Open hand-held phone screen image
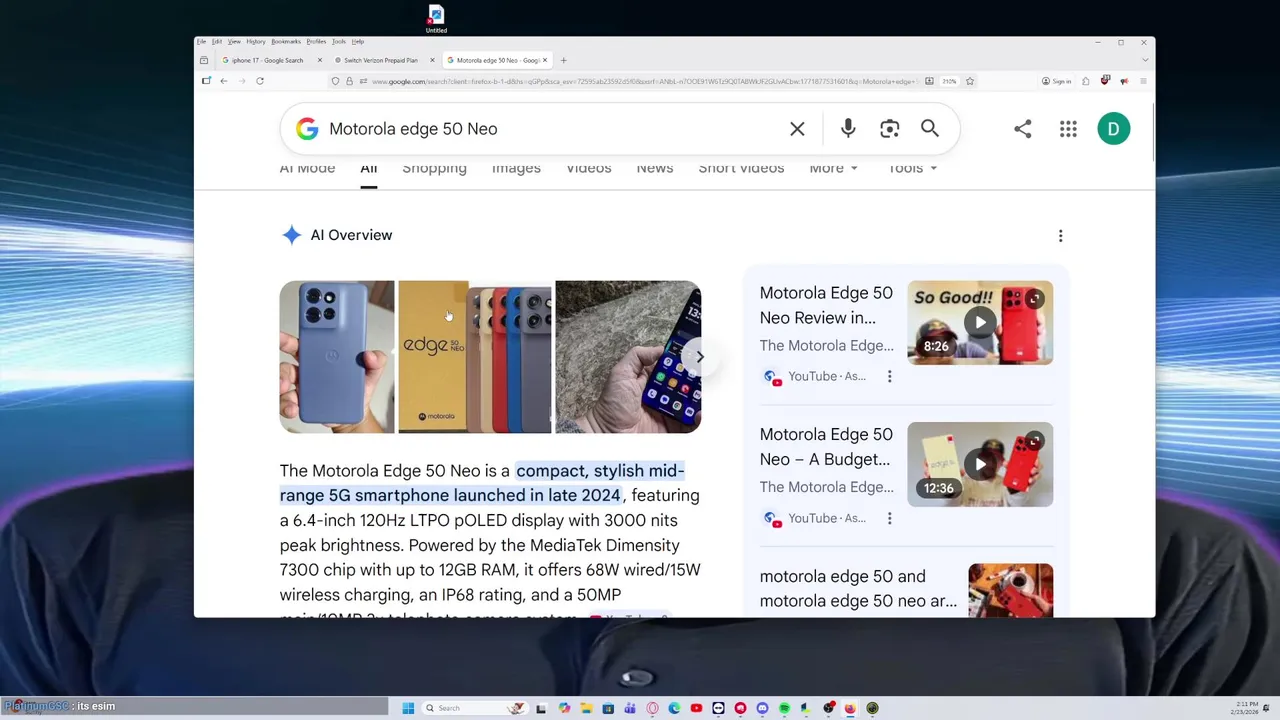The width and height of the screenshot is (1280, 720). point(628,357)
